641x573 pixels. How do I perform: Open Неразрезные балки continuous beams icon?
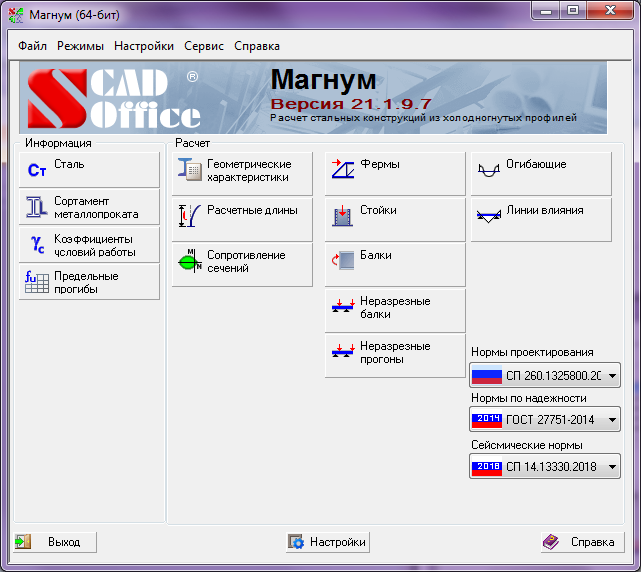tap(343, 306)
